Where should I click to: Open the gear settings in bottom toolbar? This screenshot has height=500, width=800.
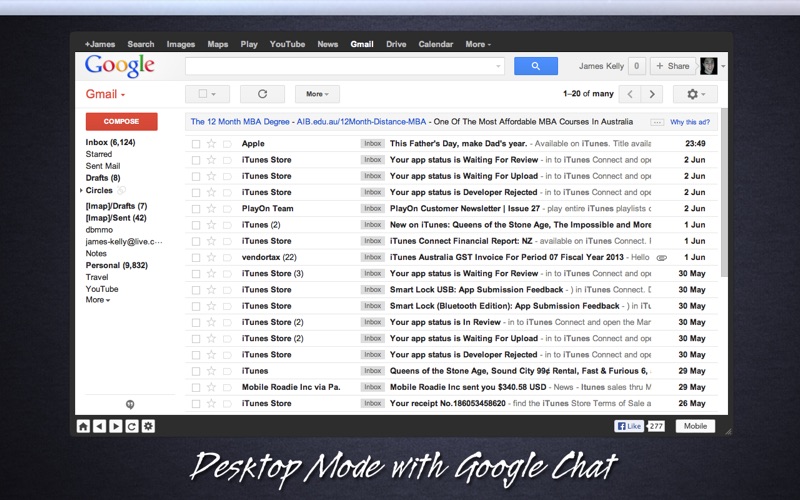tap(148, 426)
